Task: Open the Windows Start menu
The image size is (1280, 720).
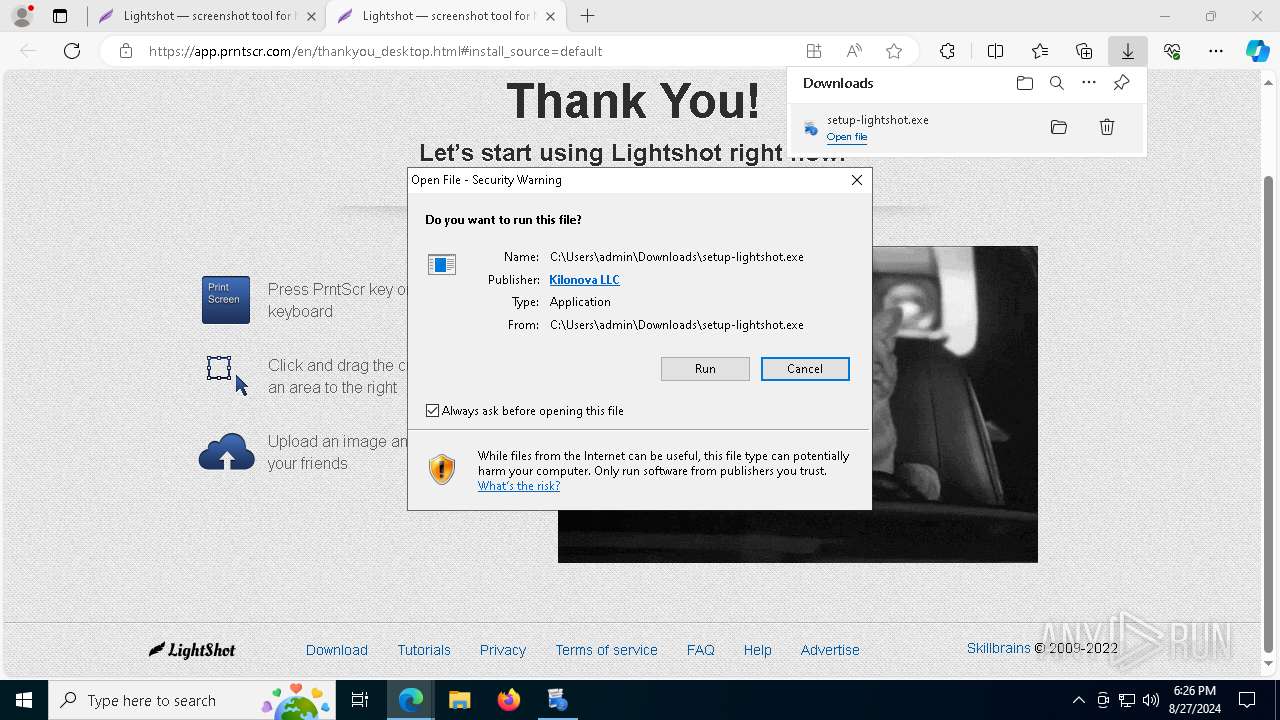Action: pyautogui.click(x=24, y=701)
